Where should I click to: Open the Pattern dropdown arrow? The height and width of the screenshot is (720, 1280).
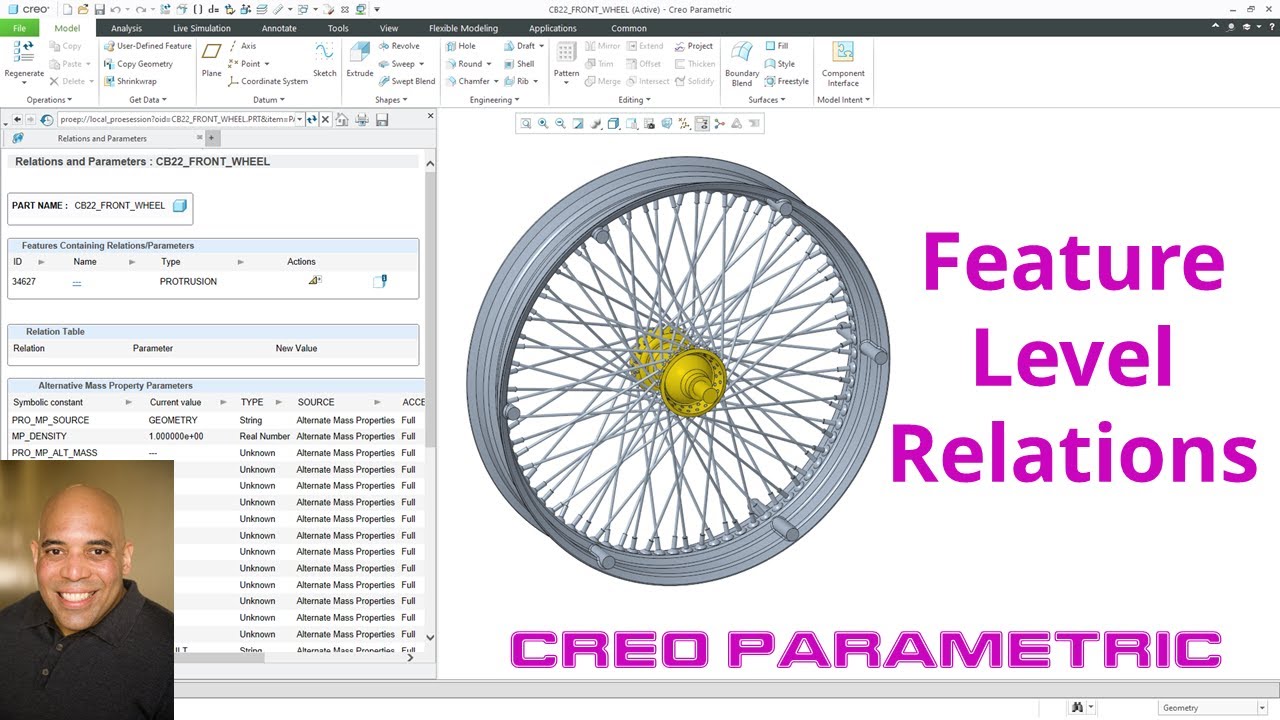pyautogui.click(x=566, y=83)
